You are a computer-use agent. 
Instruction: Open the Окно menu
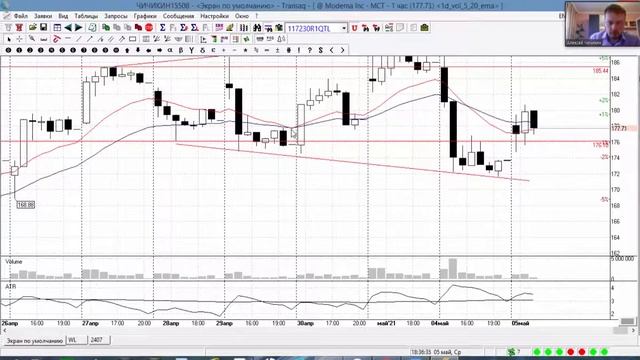242,16
